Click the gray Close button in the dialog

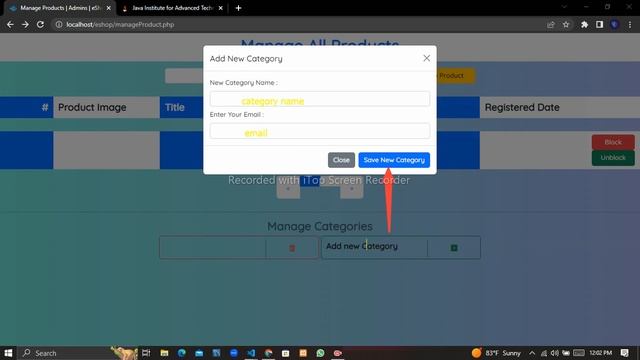pos(341,160)
